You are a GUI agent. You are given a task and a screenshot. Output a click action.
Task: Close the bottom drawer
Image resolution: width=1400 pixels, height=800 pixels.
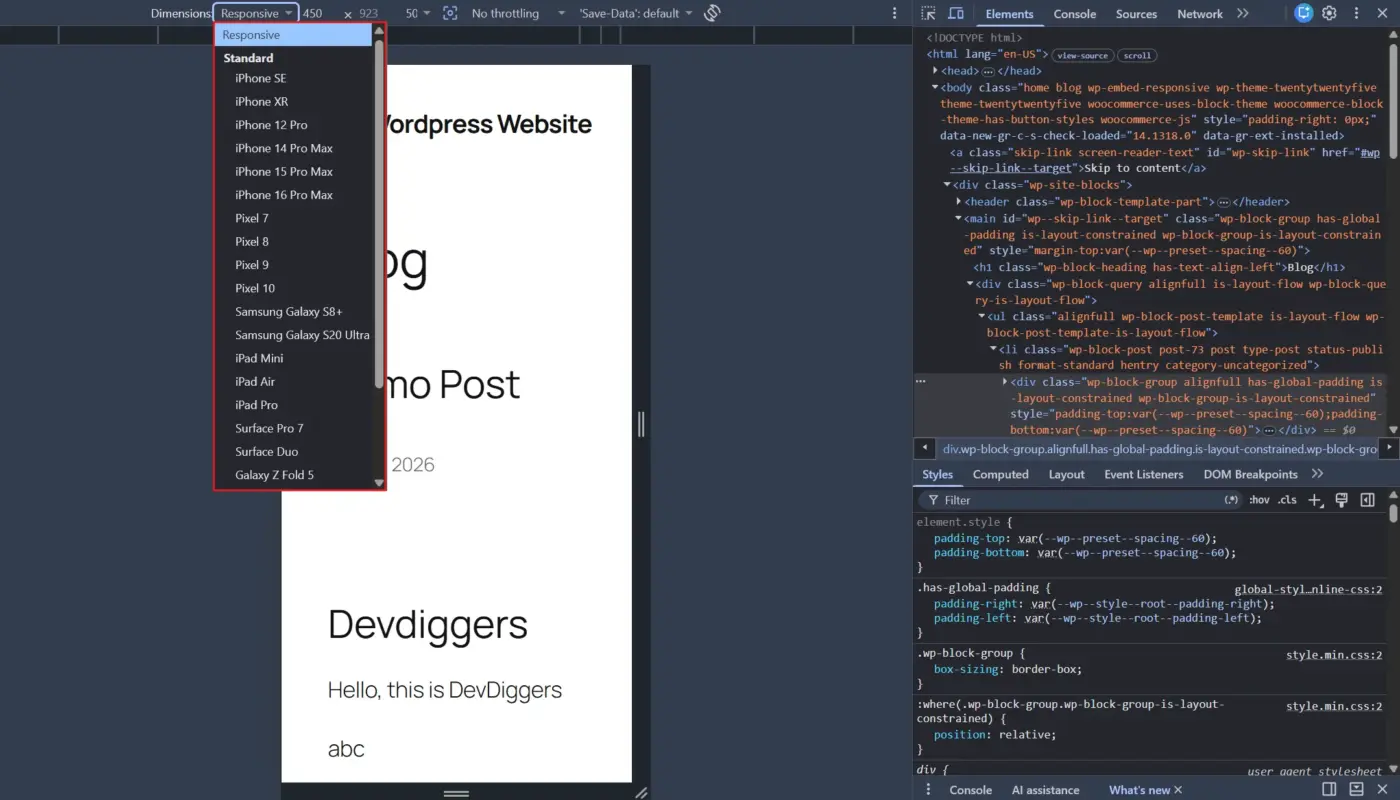click(x=1382, y=790)
